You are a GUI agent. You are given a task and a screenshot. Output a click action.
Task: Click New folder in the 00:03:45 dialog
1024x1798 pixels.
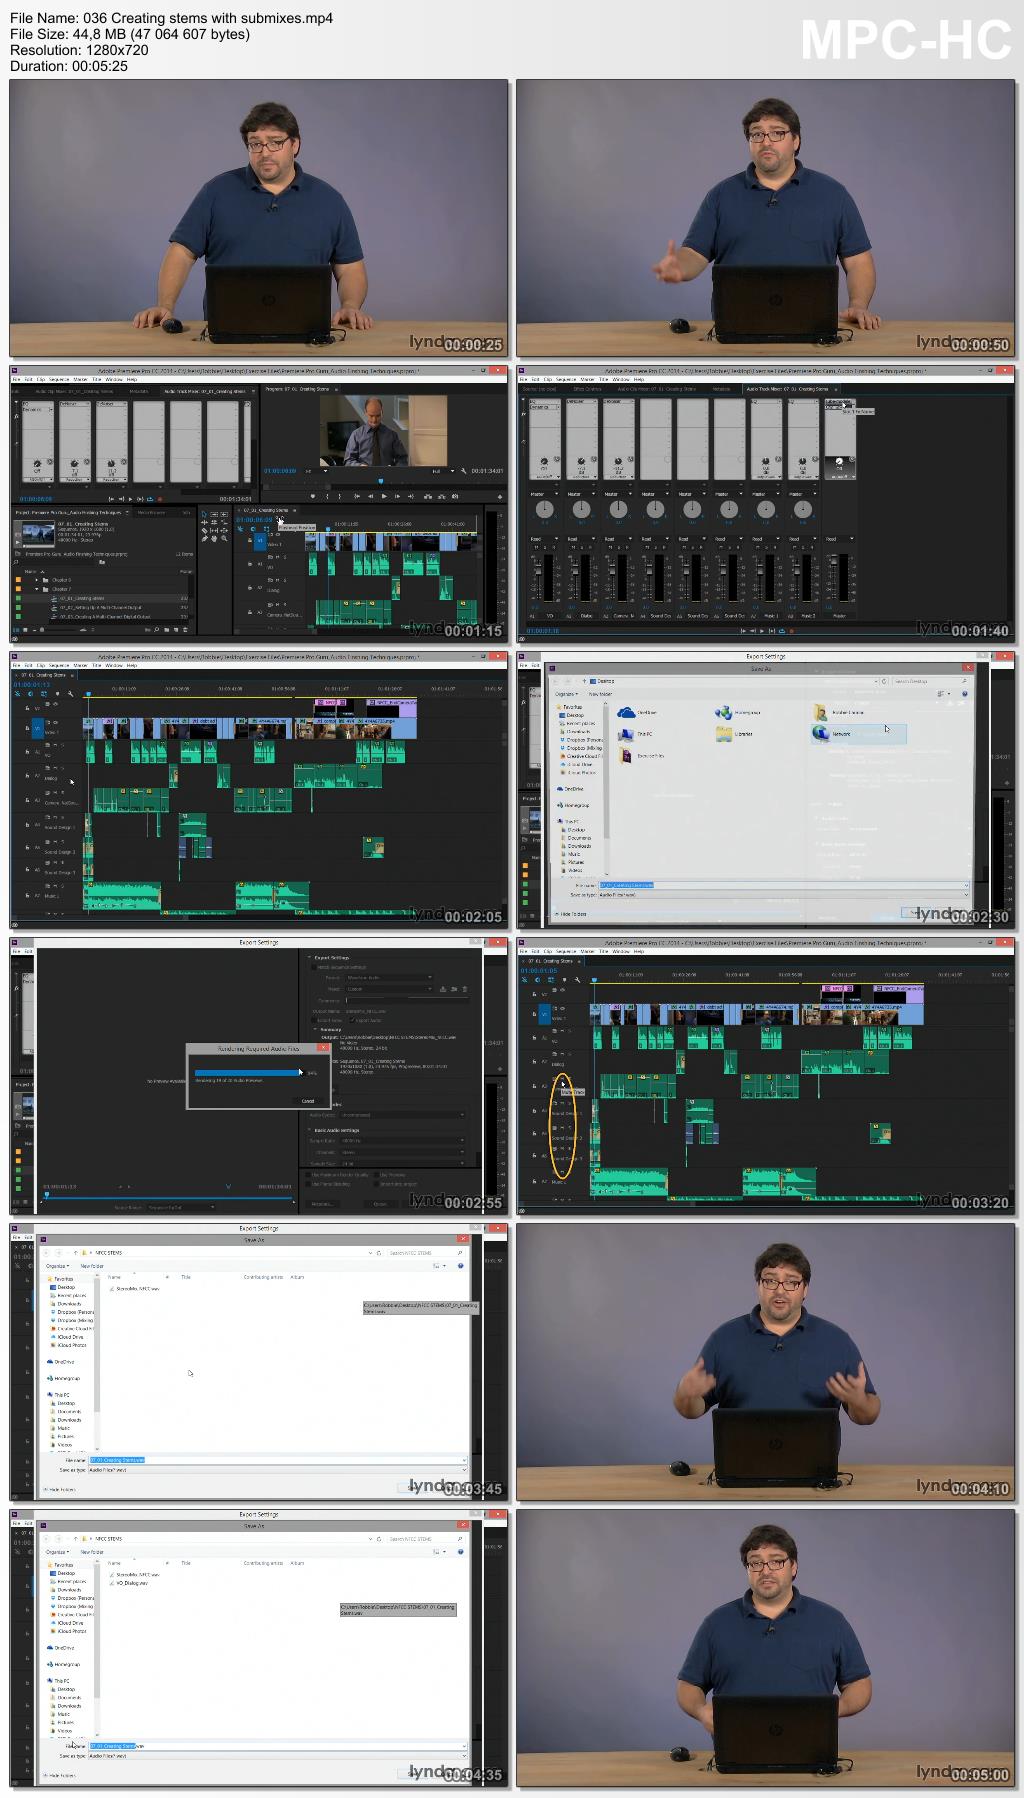pos(92,1266)
